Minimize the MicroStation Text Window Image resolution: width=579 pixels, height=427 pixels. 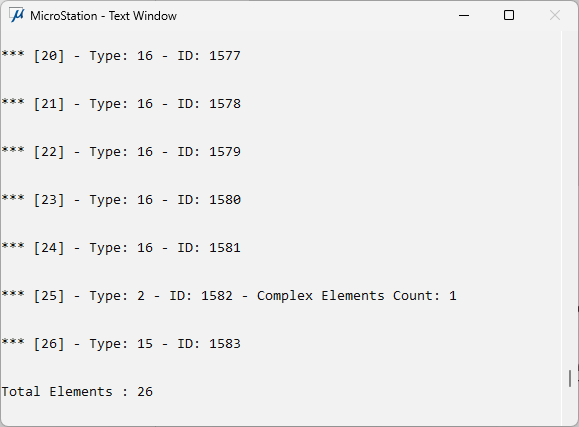tap(464, 16)
